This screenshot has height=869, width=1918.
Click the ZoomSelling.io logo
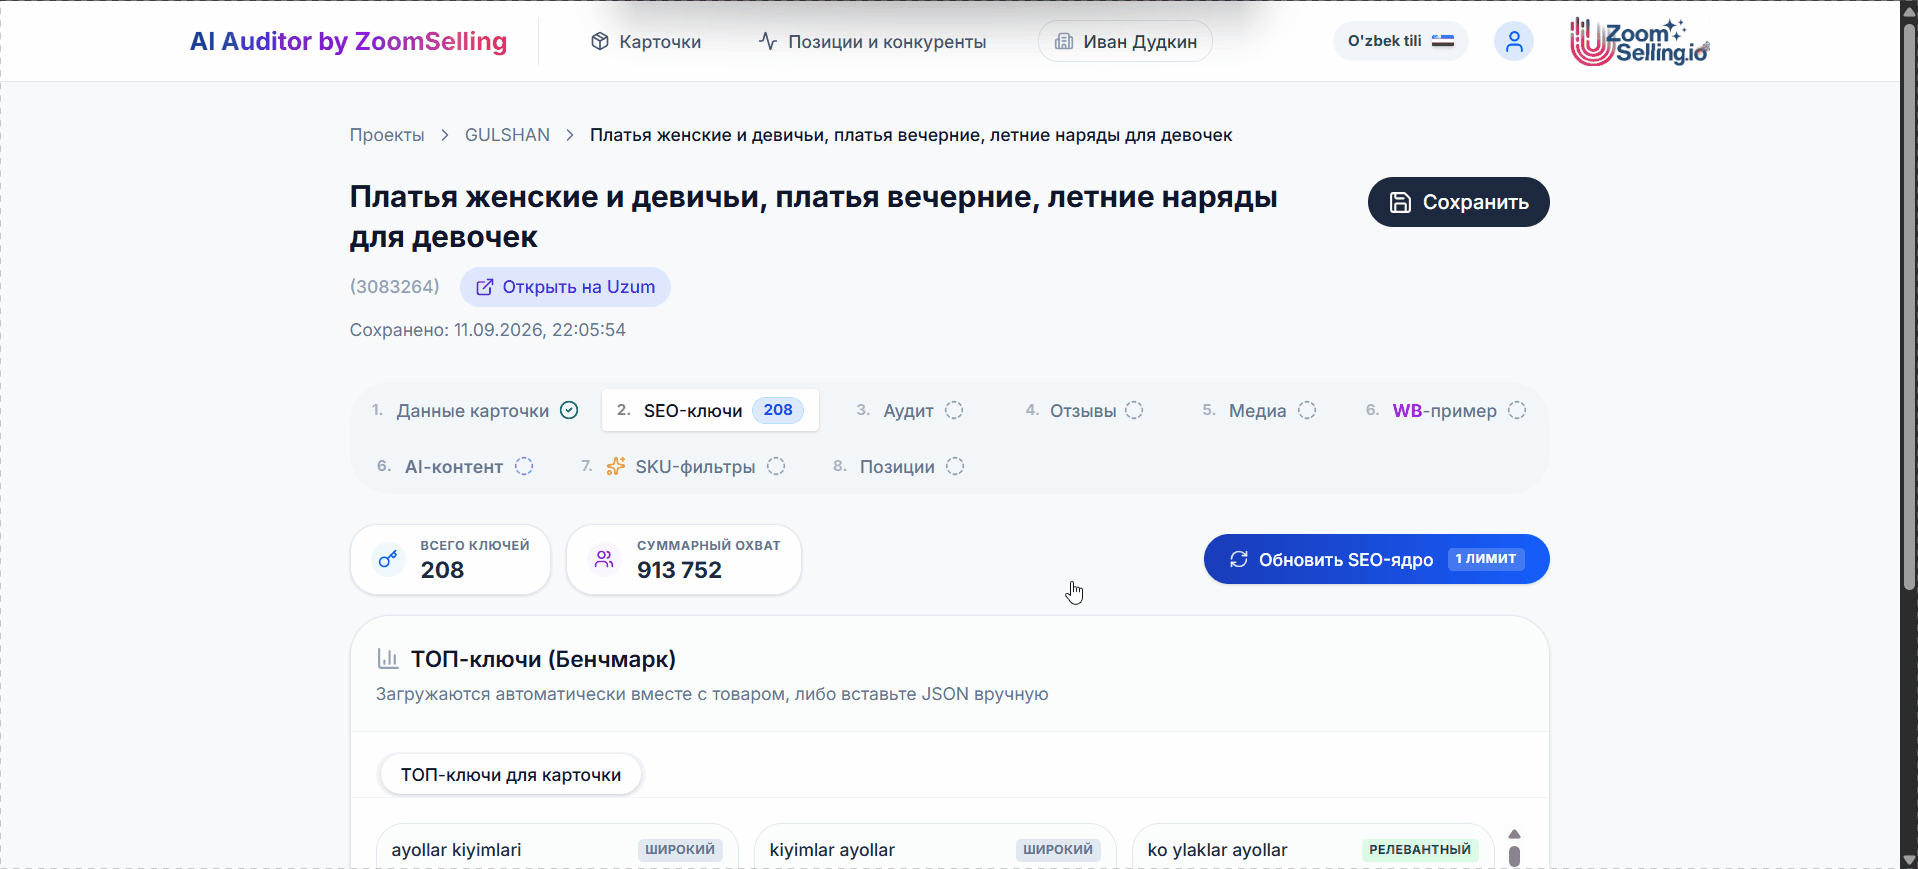click(x=1639, y=41)
